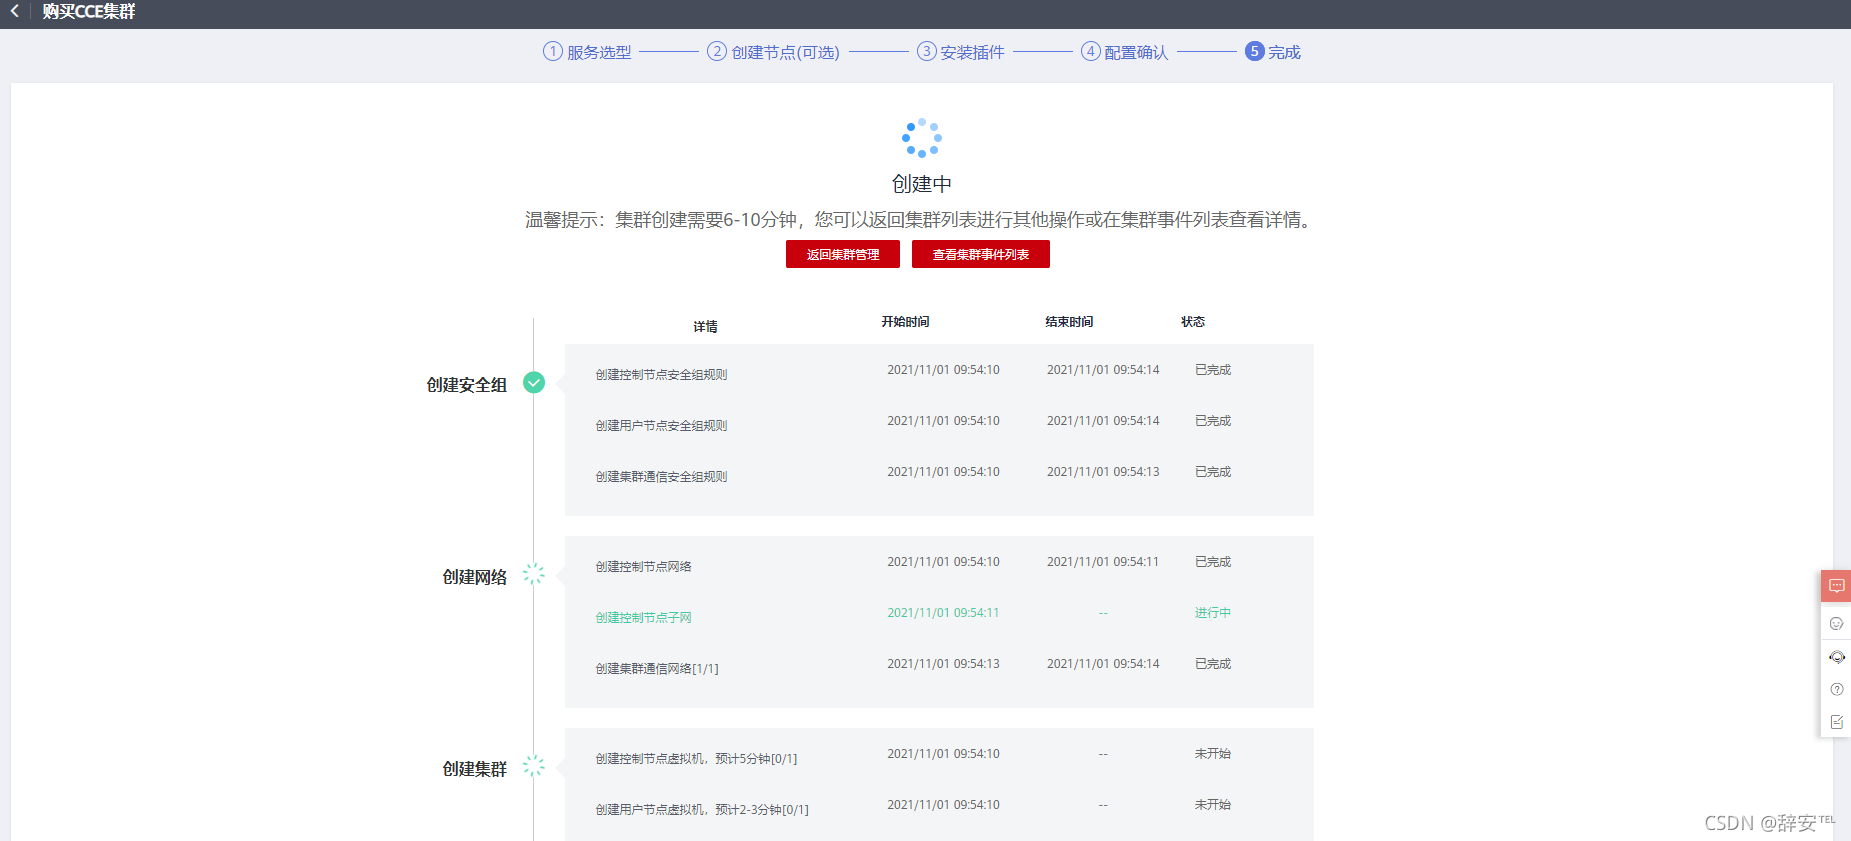Click 返回集群管理 button

point(843,254)
